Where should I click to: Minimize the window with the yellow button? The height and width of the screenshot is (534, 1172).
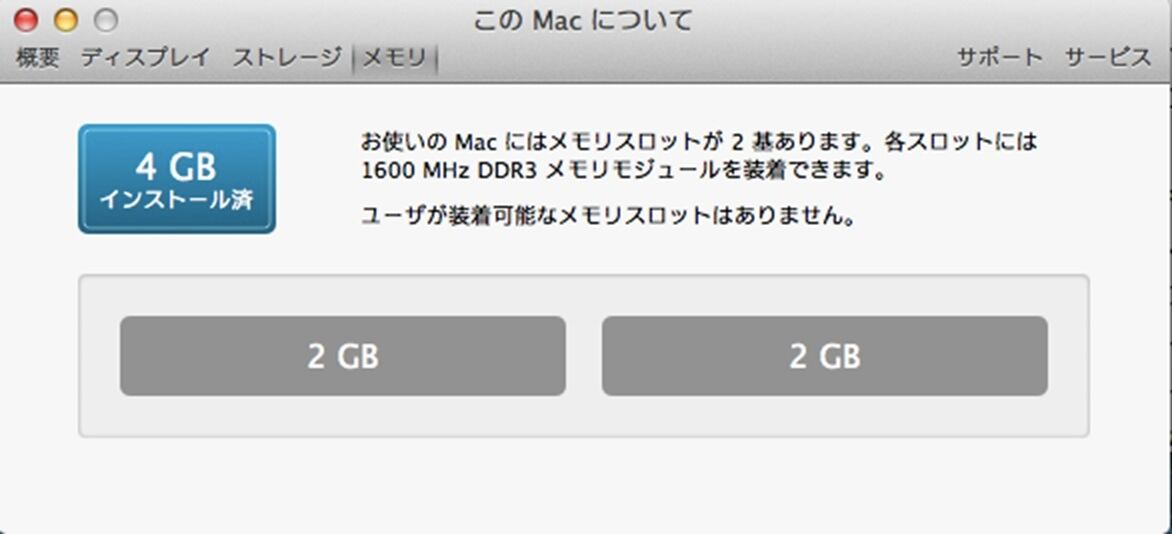tap(66, 20)
